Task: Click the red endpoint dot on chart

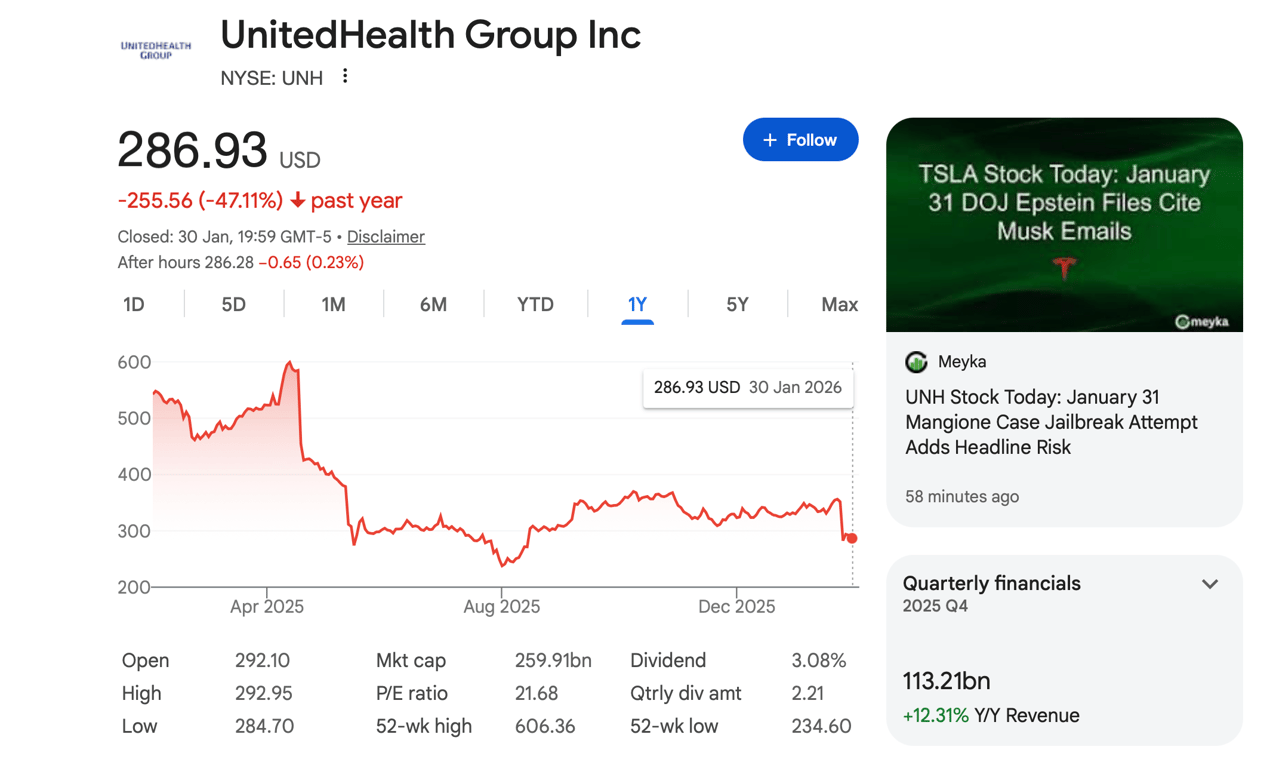Action: pyautogui.click(x=852, y=538)
